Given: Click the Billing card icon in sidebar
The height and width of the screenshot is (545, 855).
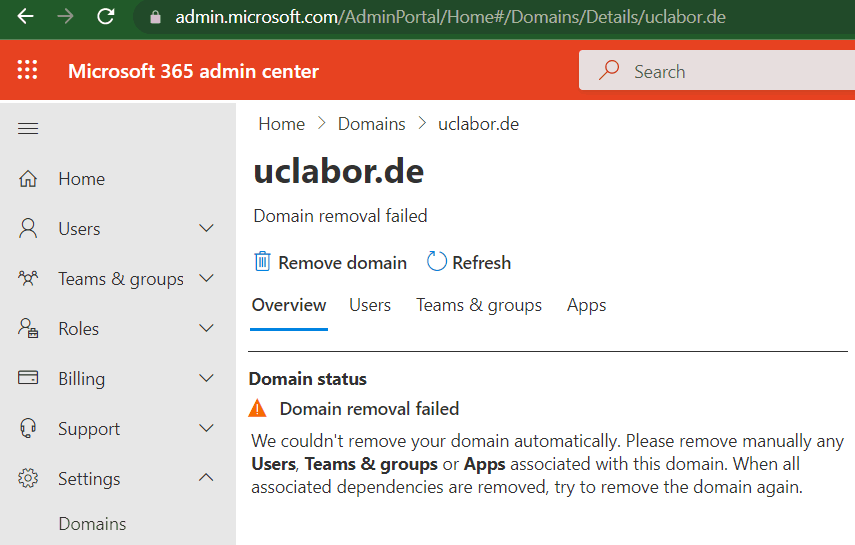Looking at the screenshot, I should tap(28, 378).
